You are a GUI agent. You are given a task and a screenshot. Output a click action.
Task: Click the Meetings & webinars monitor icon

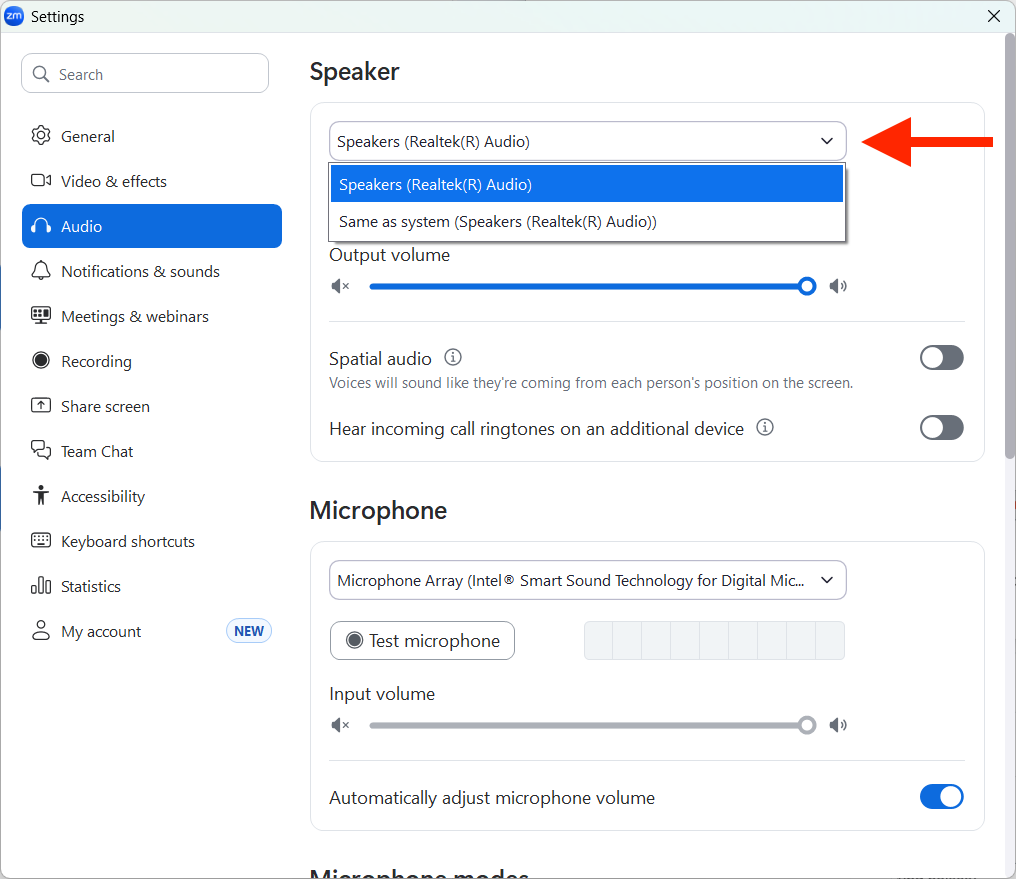point(41,315)
